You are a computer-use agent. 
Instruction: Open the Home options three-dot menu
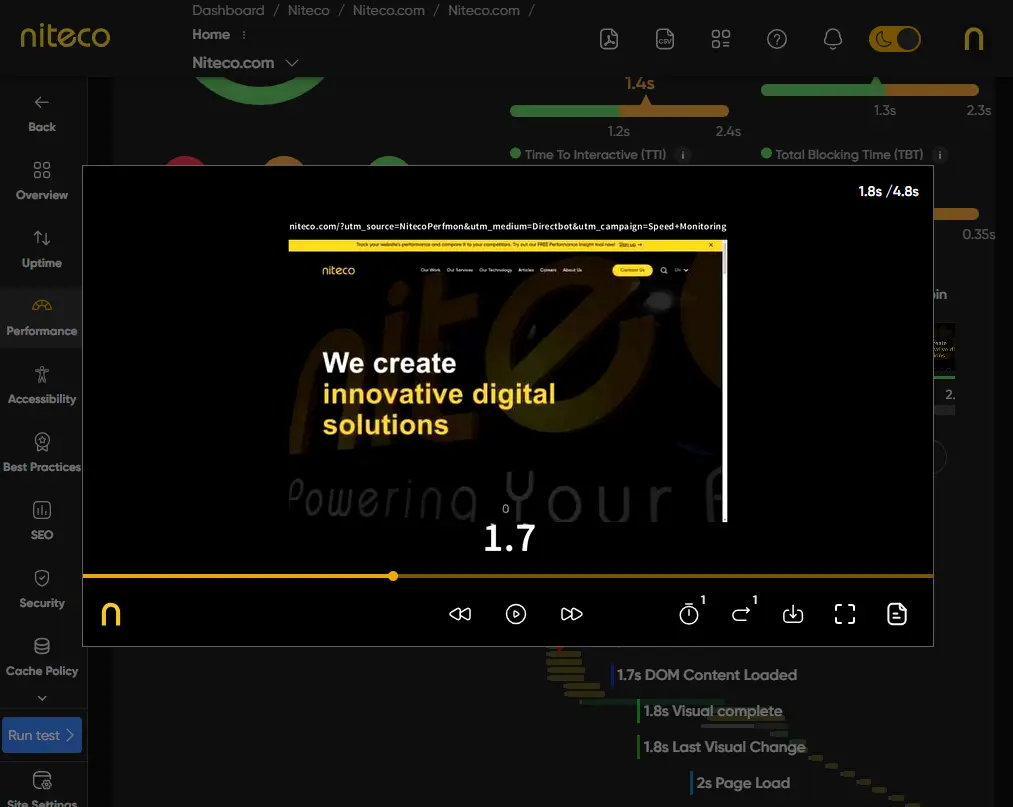click(244, 35)
